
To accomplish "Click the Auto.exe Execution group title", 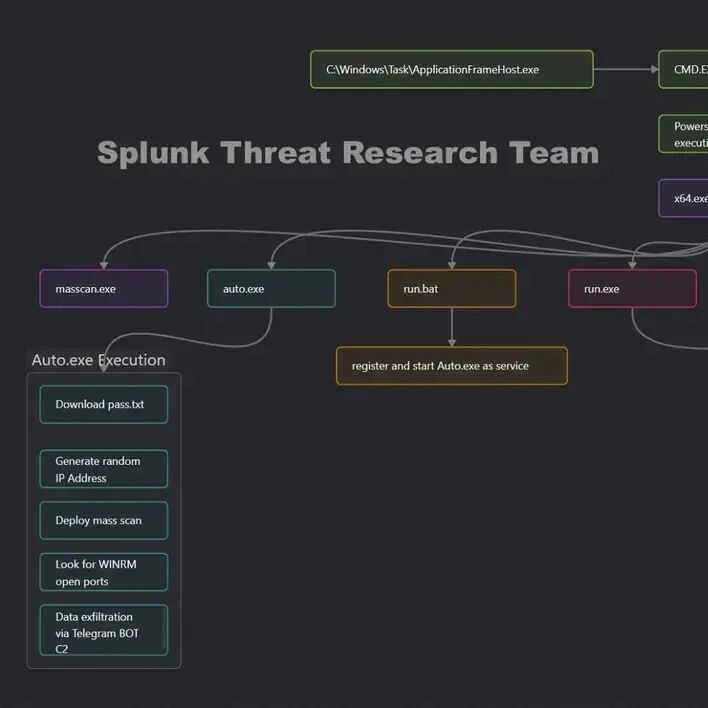I will [x=98, y=360].
